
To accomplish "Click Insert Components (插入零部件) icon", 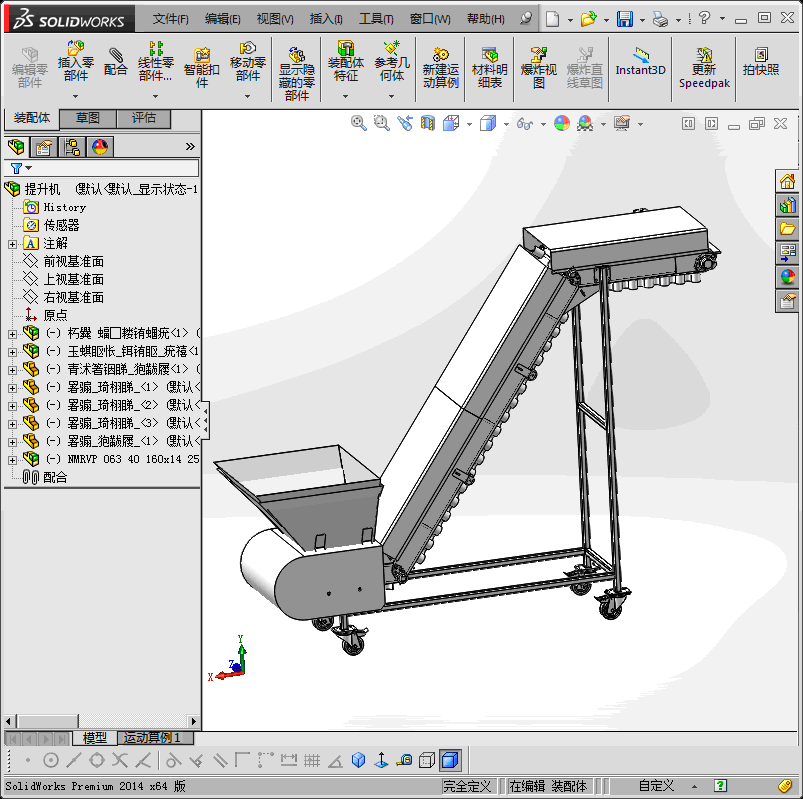I will click(x=75, y=61).
